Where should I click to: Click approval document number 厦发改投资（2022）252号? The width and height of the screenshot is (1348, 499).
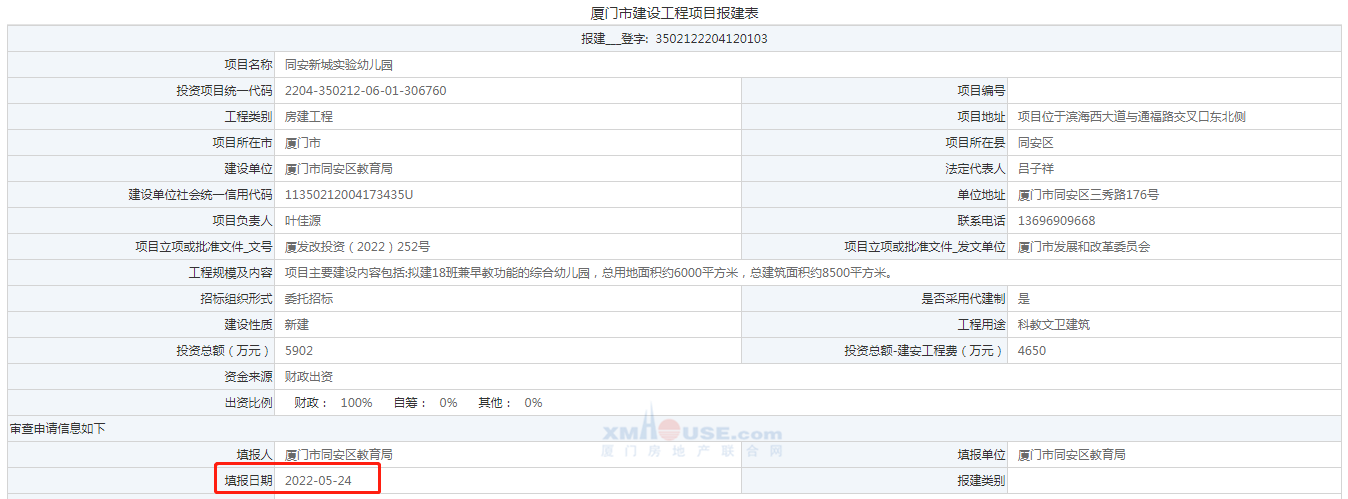point(357,247)
